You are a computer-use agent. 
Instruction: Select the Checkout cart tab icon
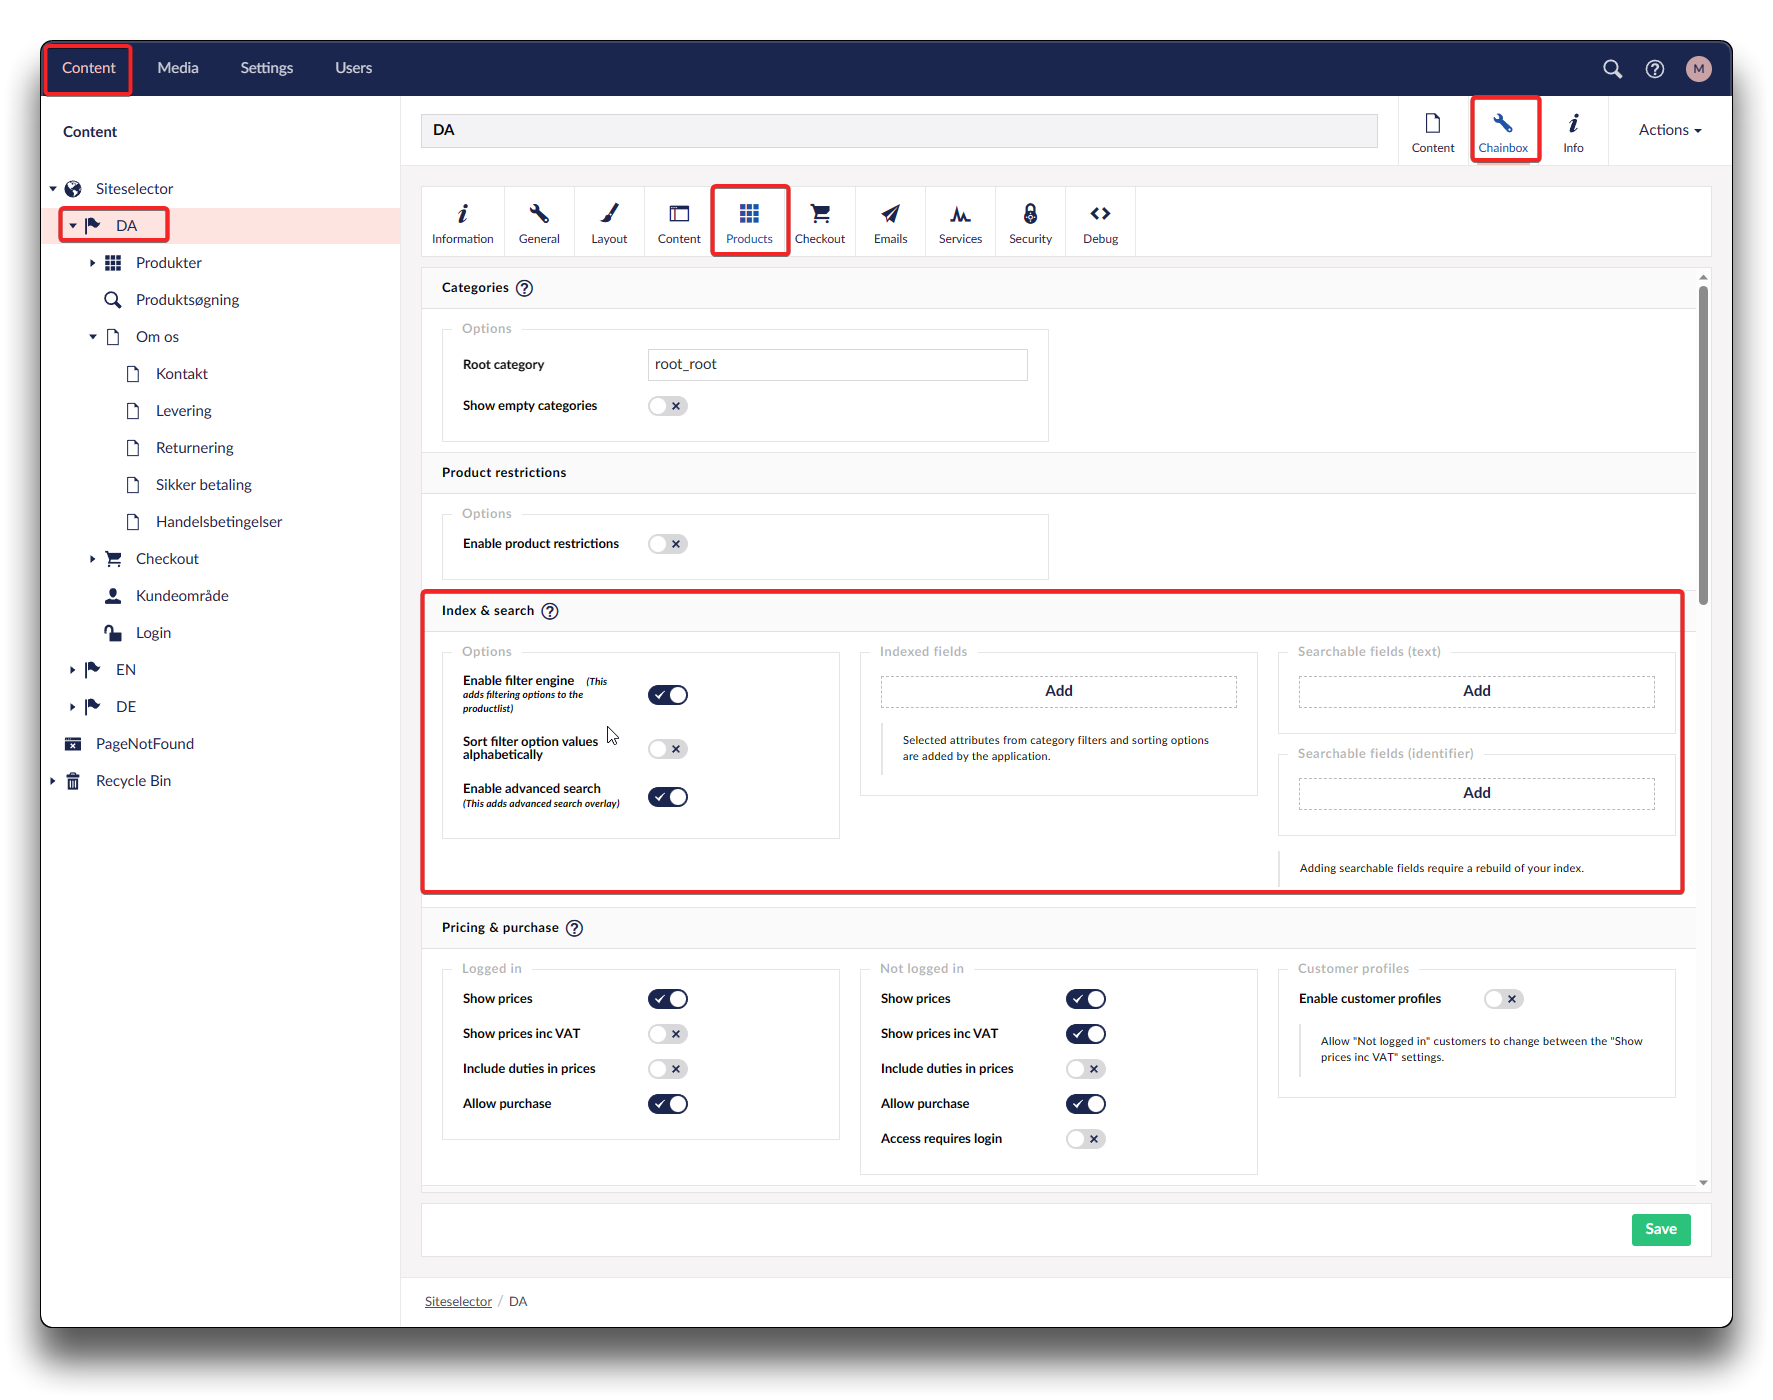point(820,222)
